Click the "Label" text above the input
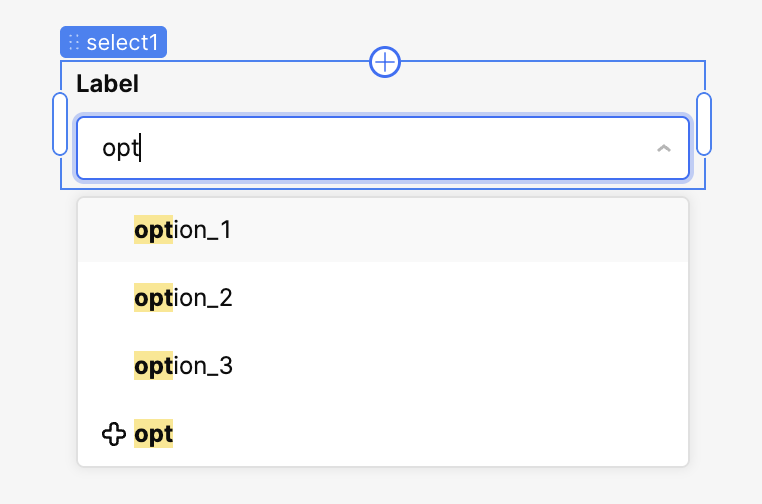The image size is (762, 504). click(107, 84)
